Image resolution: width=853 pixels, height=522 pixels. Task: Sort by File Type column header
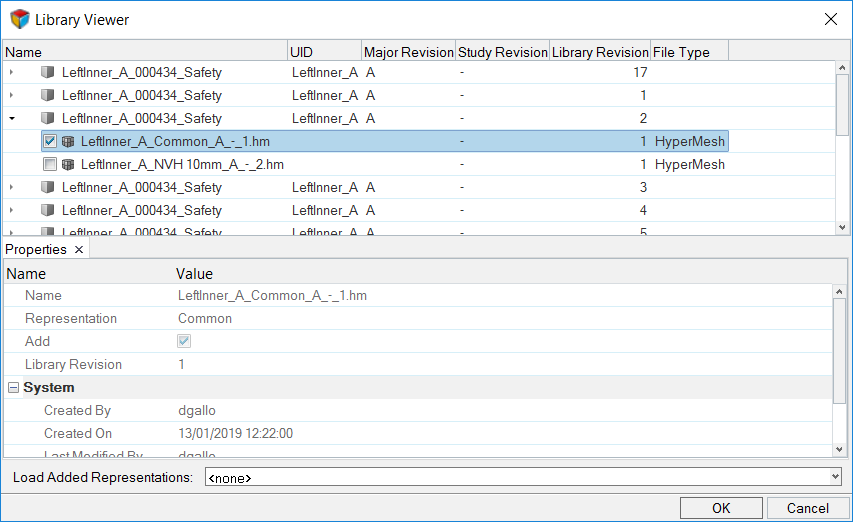pyautogui.click(x=689, y=52)
